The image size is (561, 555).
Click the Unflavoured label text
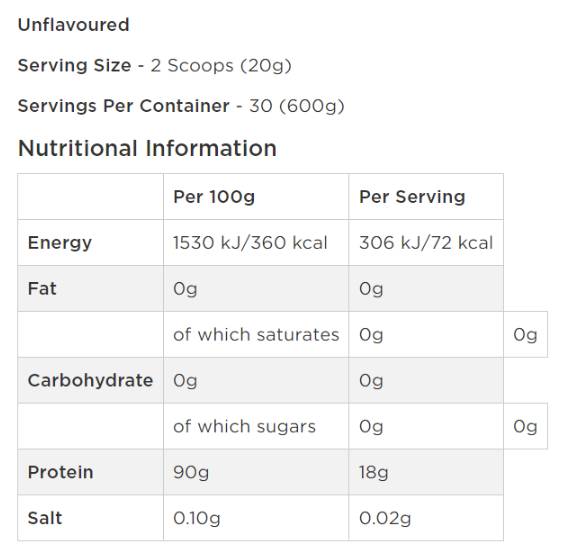(73, 25)
